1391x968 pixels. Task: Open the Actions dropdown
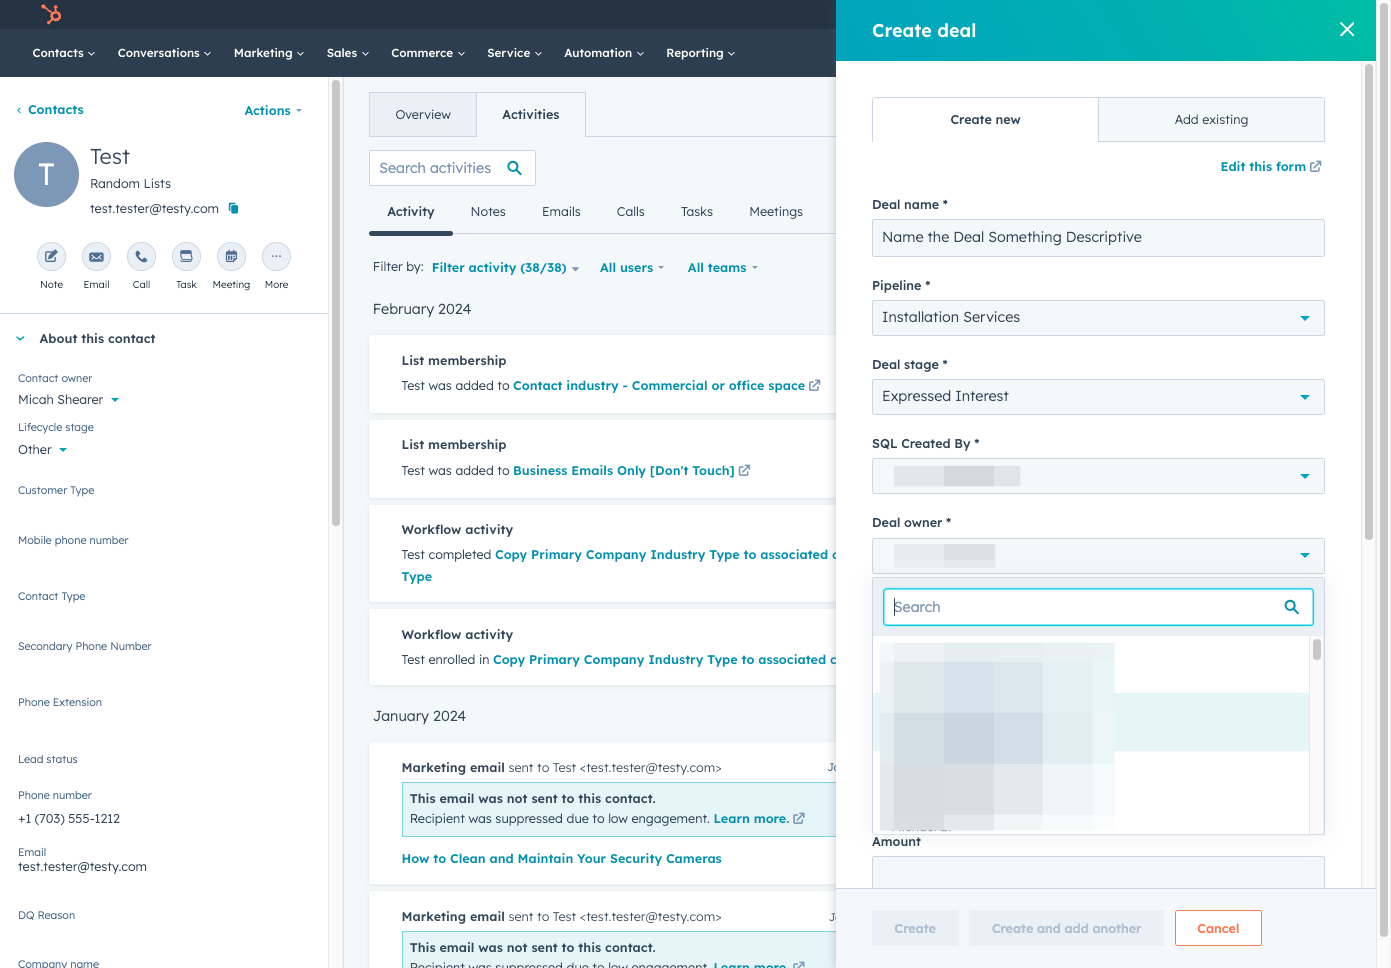(x=273, y=111)
